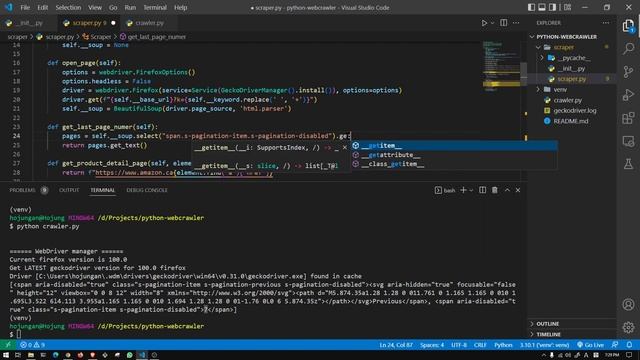Open the Testing flask view

[x=628, y=164]
